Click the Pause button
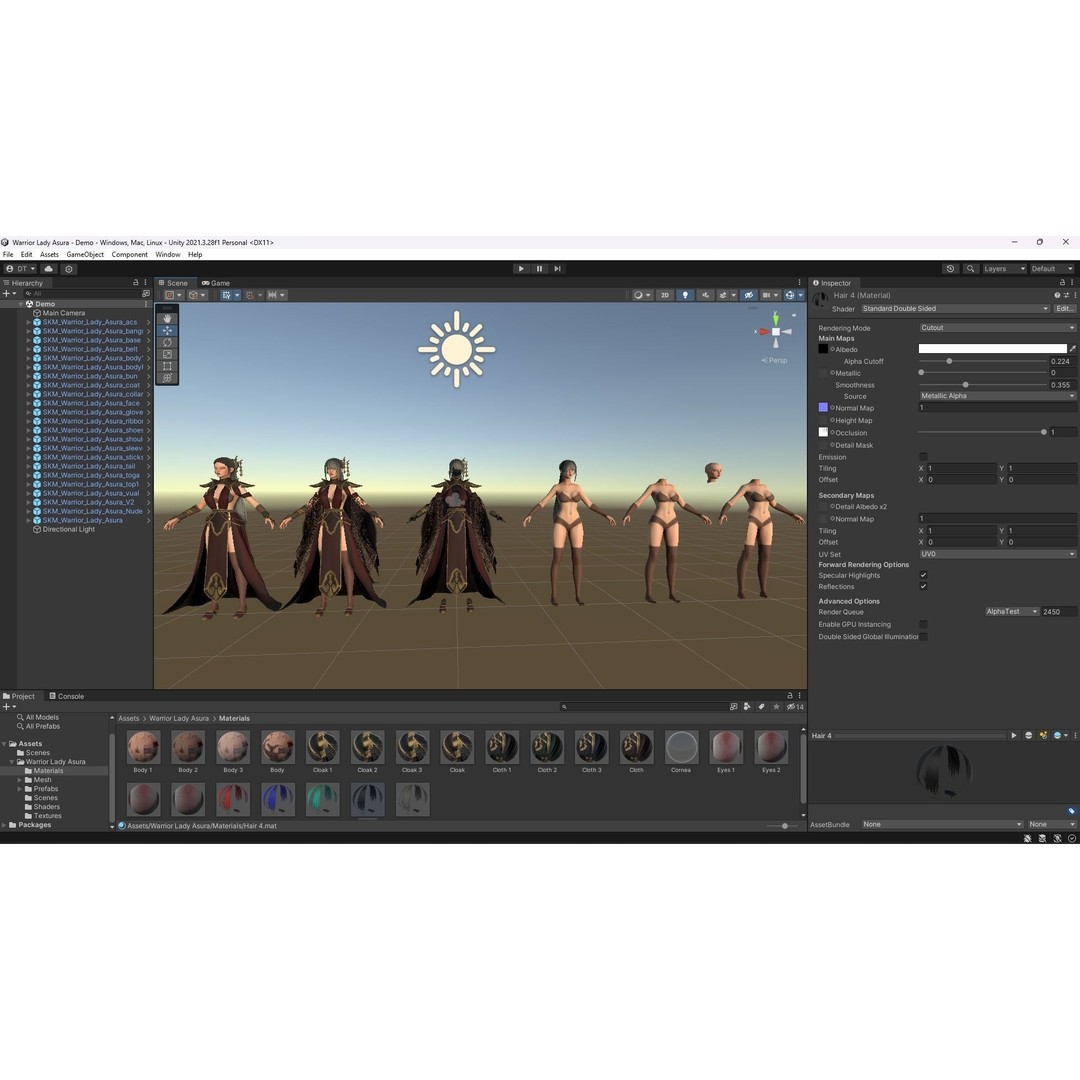 click(539, 269)
